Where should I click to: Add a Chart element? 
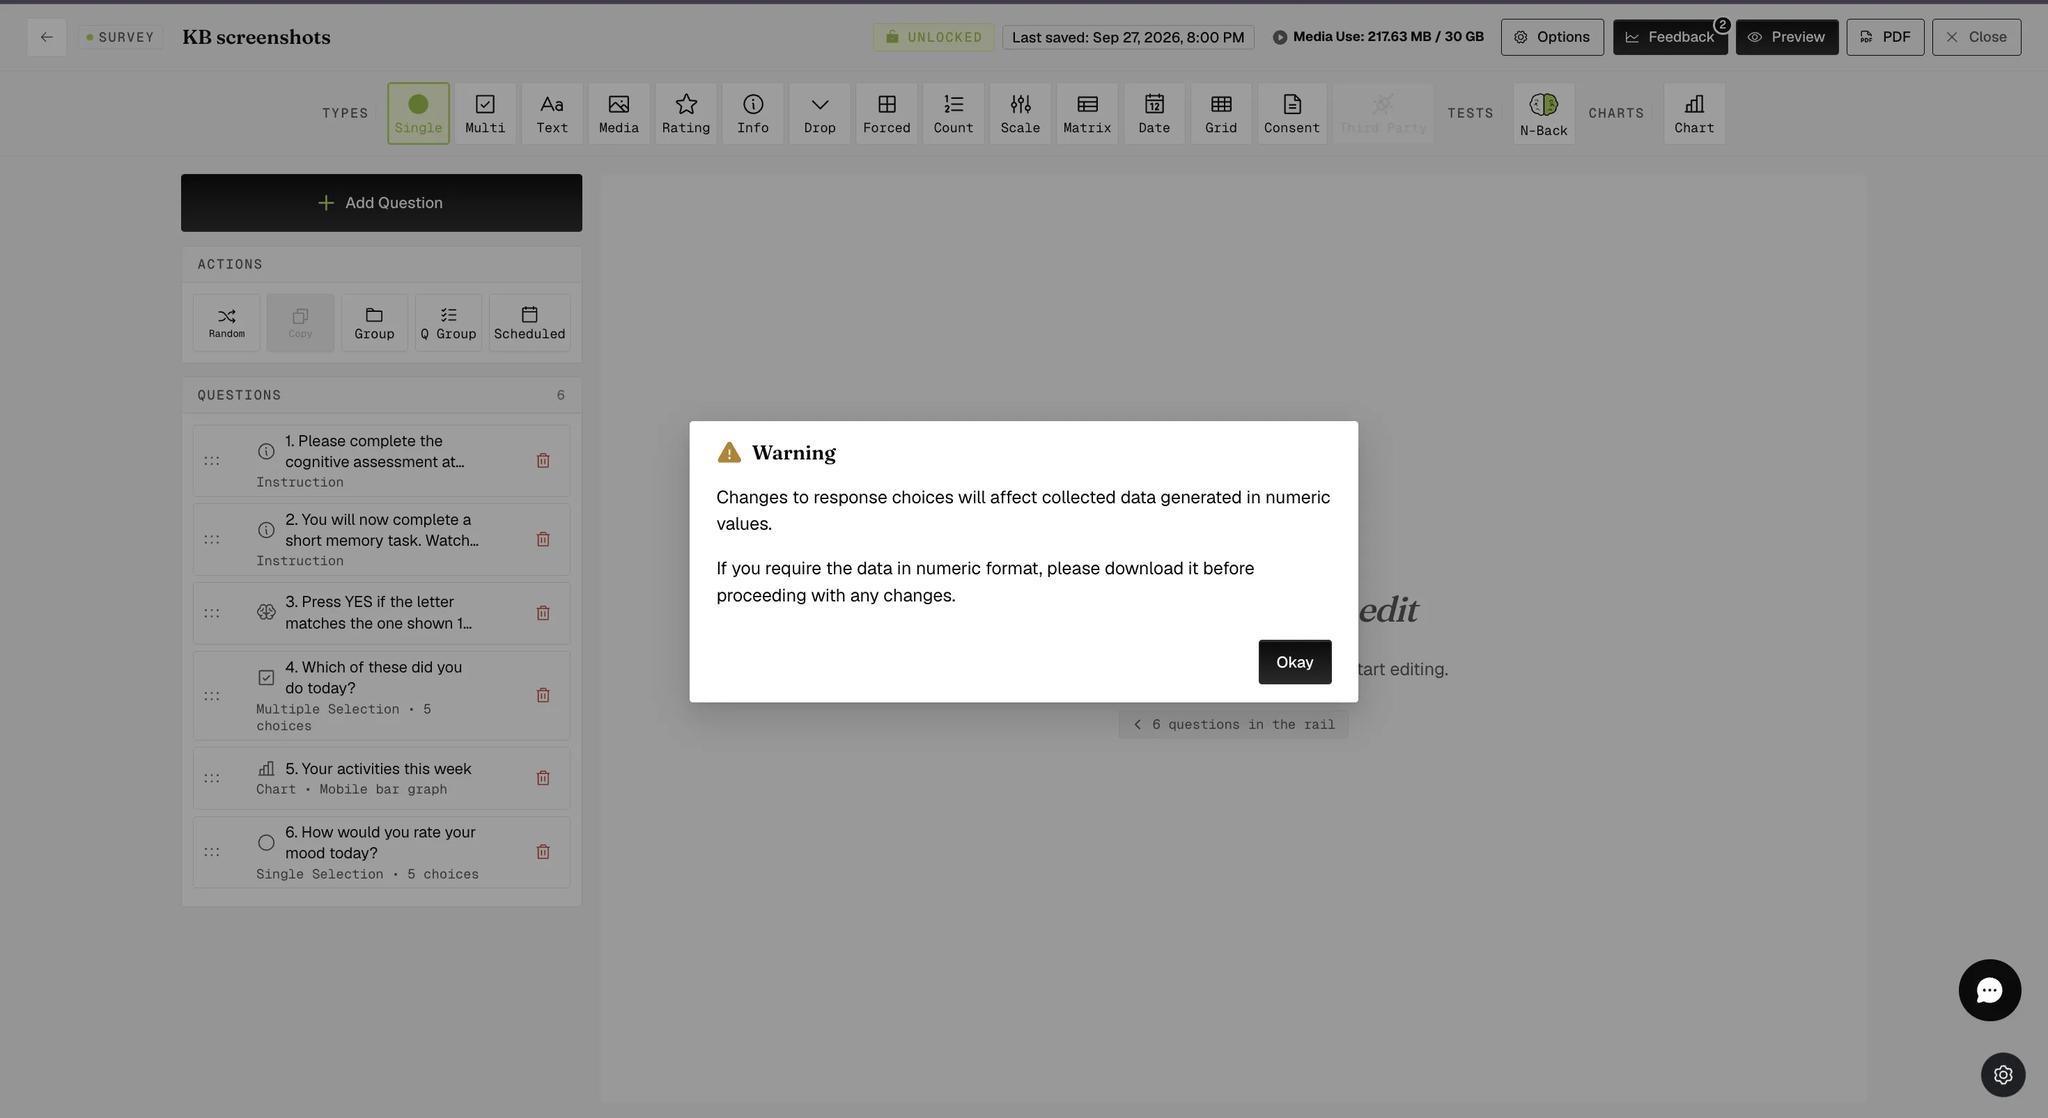pos(1694,113)
